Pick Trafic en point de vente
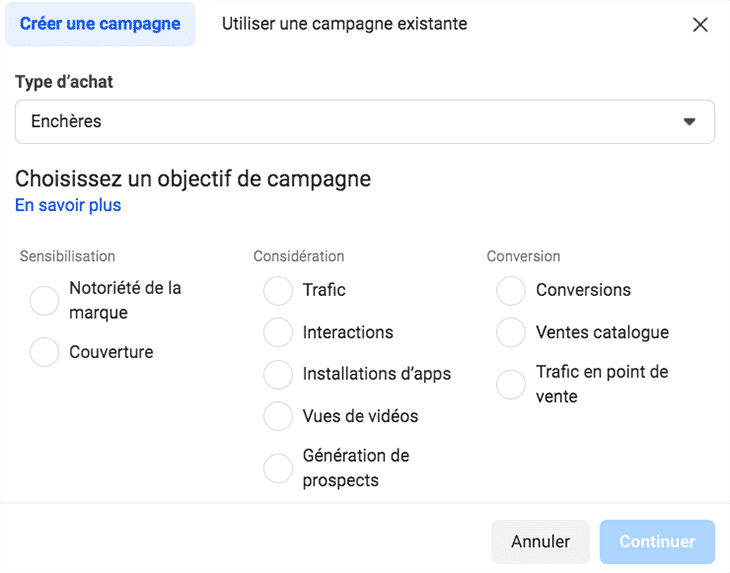 (x=511, y=384)
